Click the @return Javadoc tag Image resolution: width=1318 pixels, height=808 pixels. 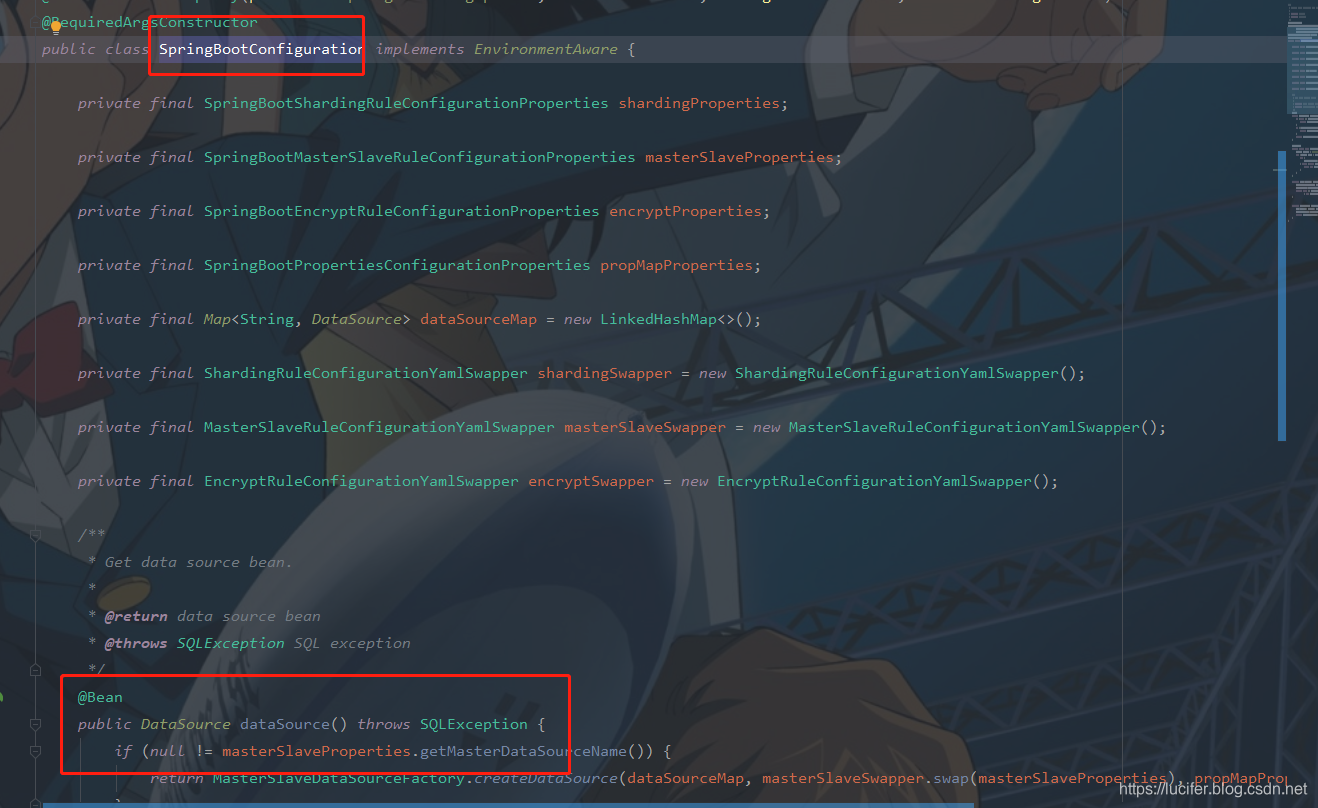[136, 616]
